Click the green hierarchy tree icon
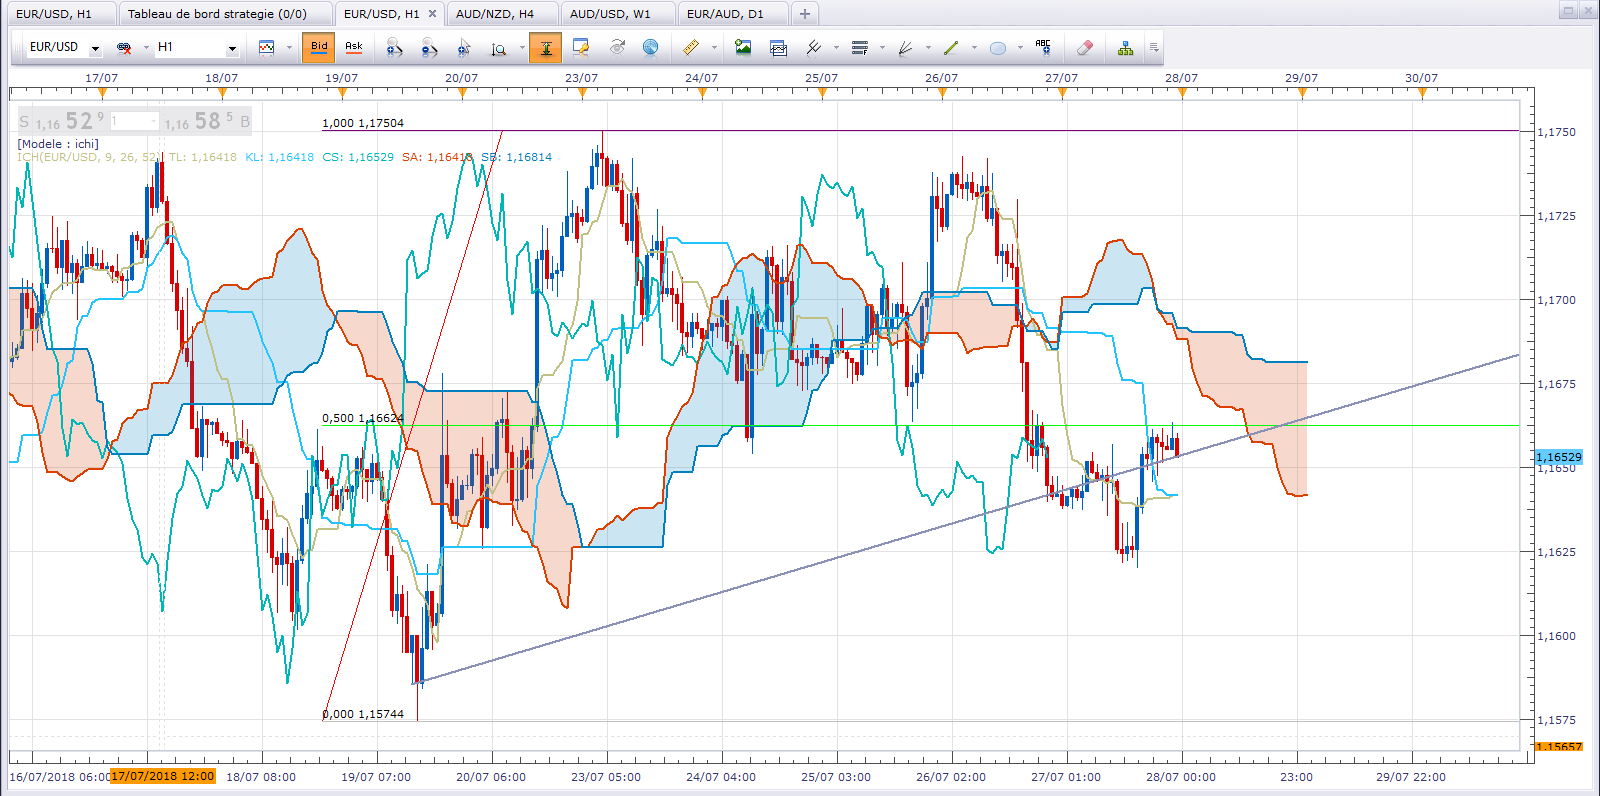Screen dimensions: 1600x796 coord(1125,47)
